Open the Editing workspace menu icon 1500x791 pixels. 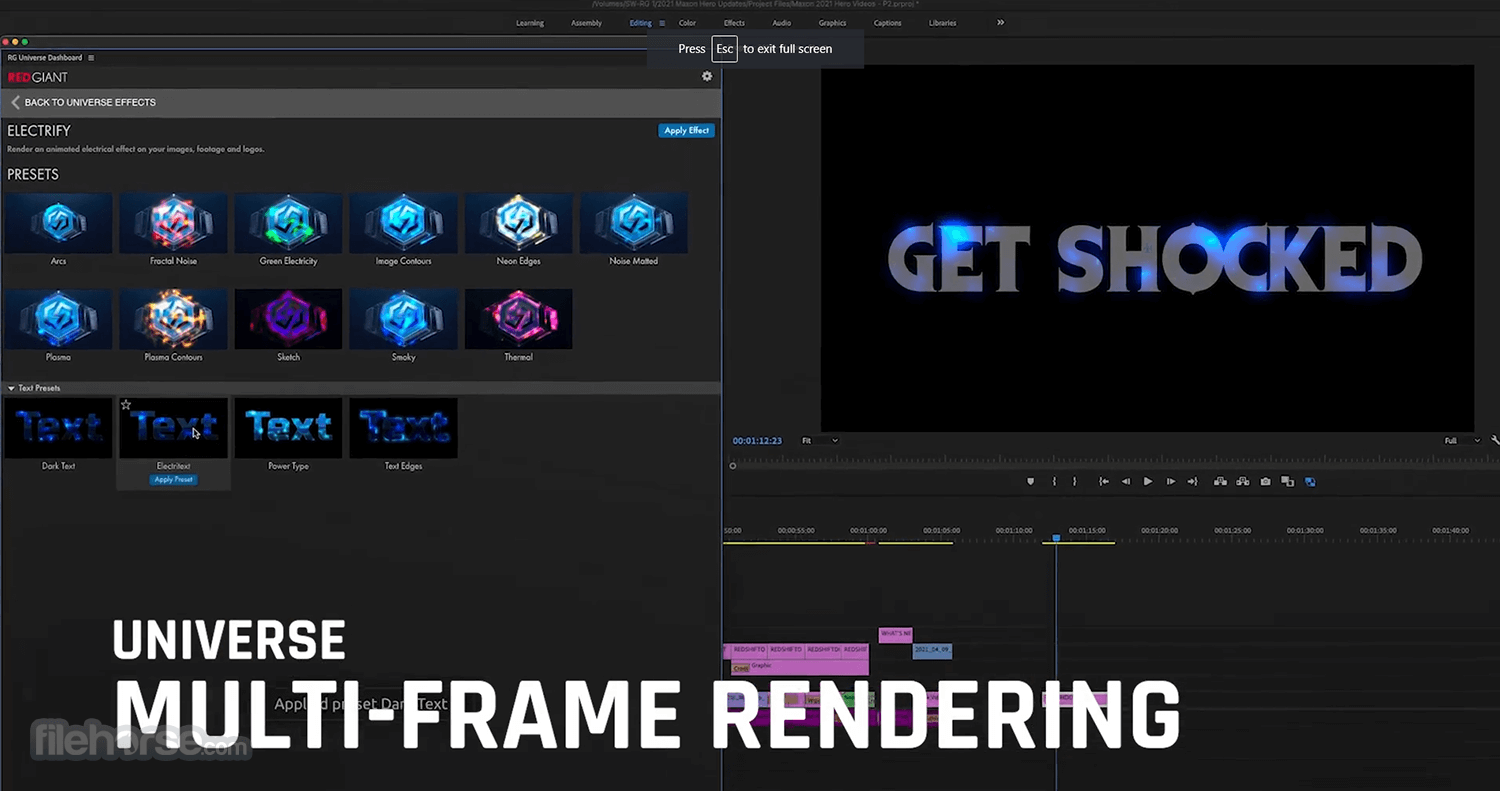[662, 23]
